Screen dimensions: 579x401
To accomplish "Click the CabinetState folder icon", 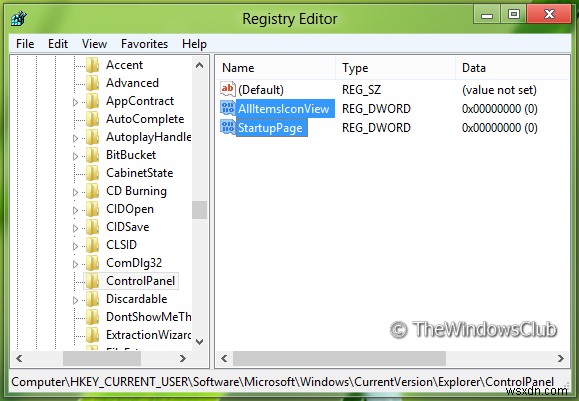I will [92, 173].
